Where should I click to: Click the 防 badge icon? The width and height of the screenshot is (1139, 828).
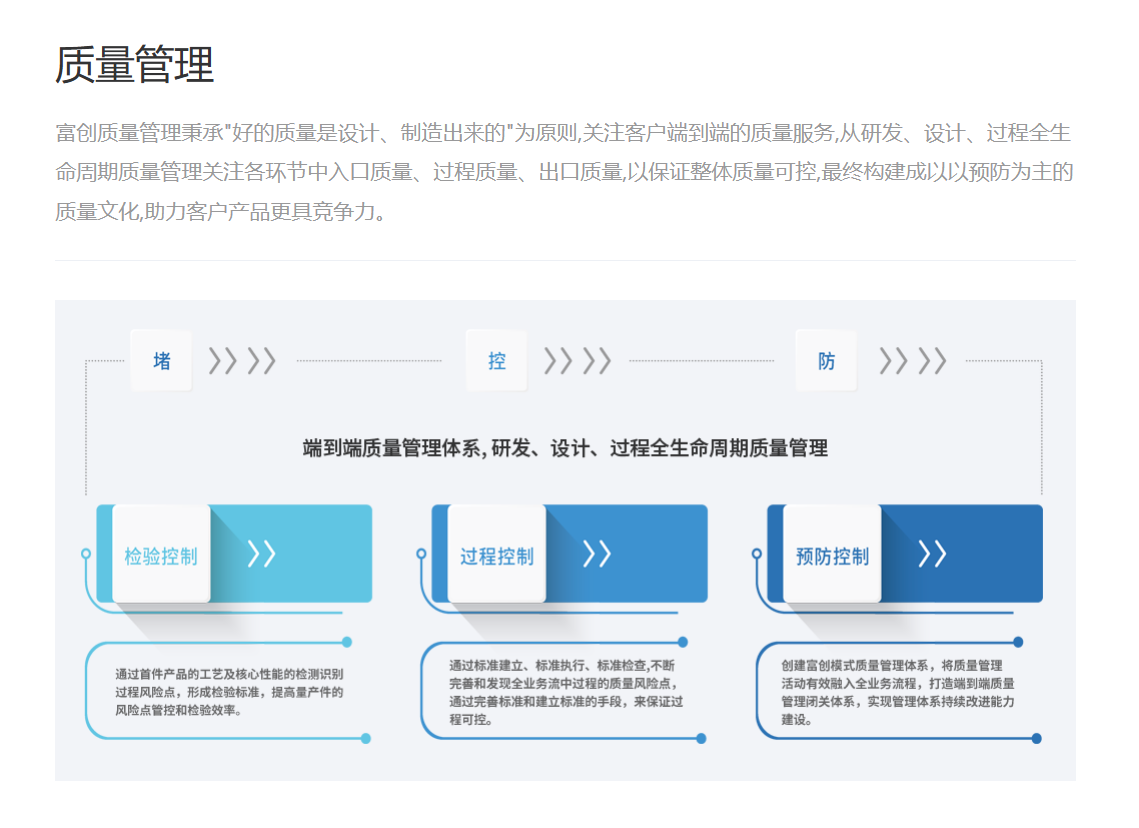point(826,360)
